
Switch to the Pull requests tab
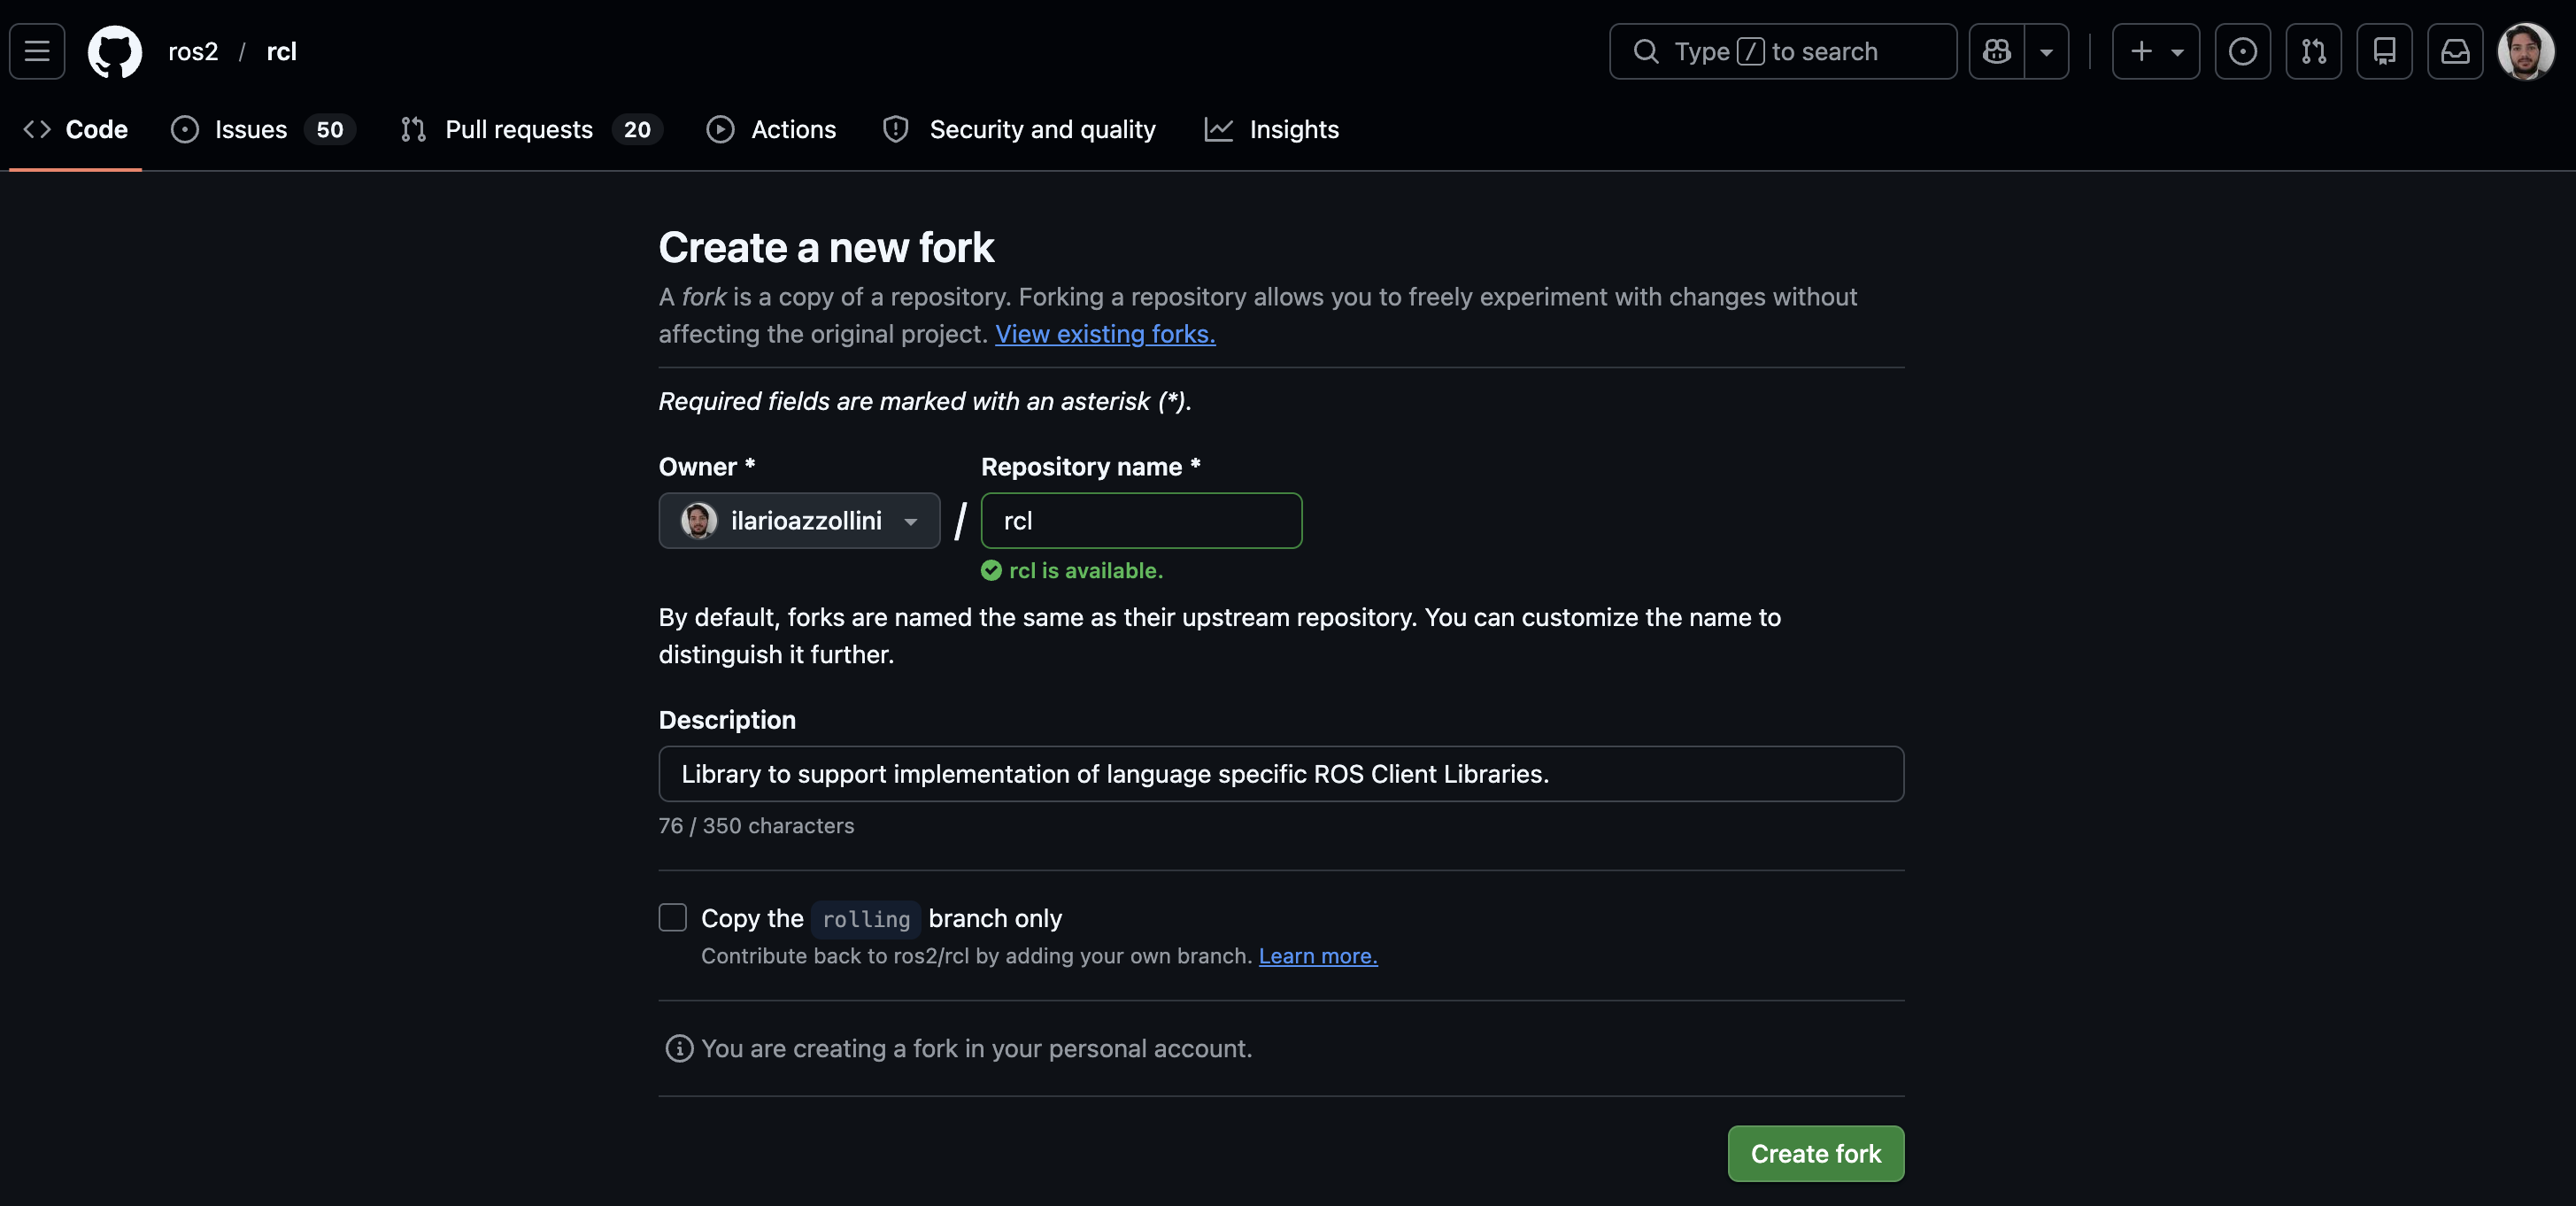(531, 129)
